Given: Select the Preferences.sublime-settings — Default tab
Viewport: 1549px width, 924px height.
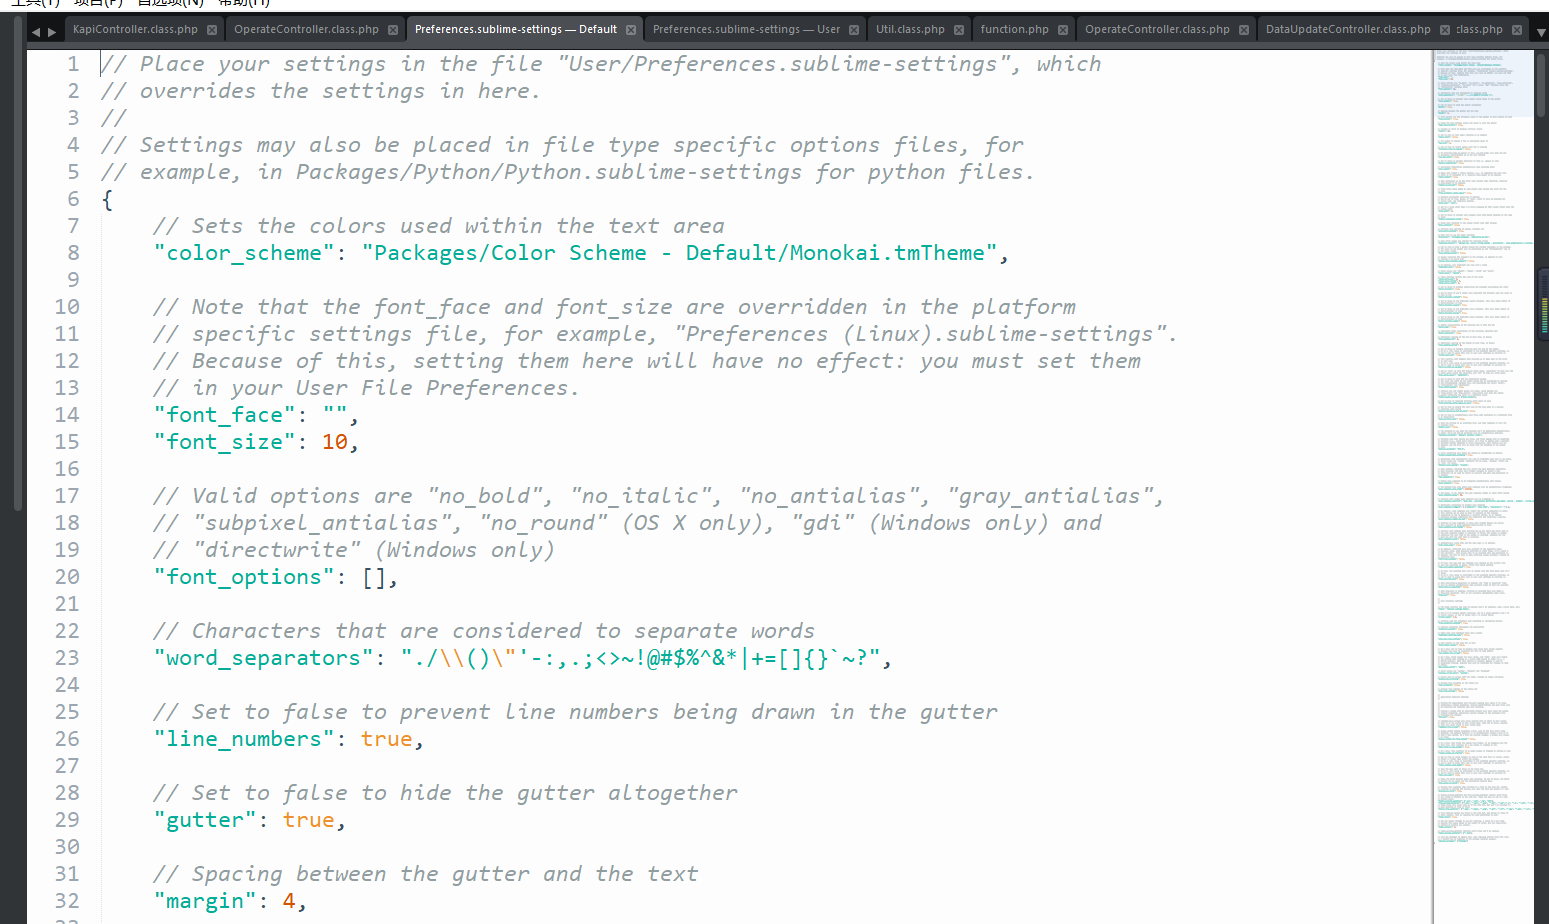Looking at the screenshot, I should click(x=516, y=30).
